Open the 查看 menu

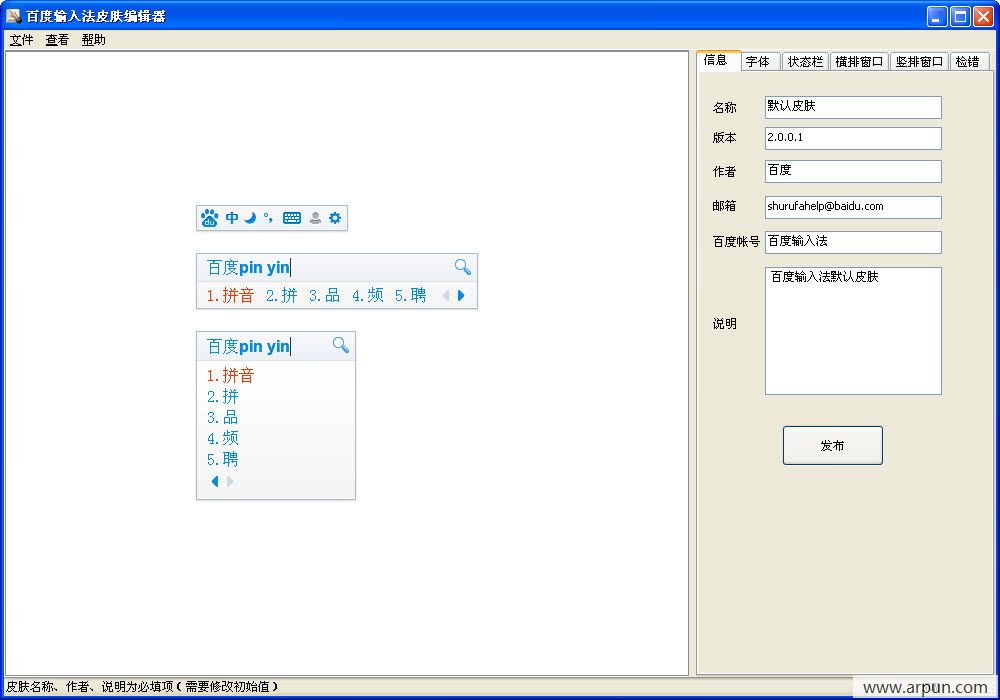[x=57, y=40]
